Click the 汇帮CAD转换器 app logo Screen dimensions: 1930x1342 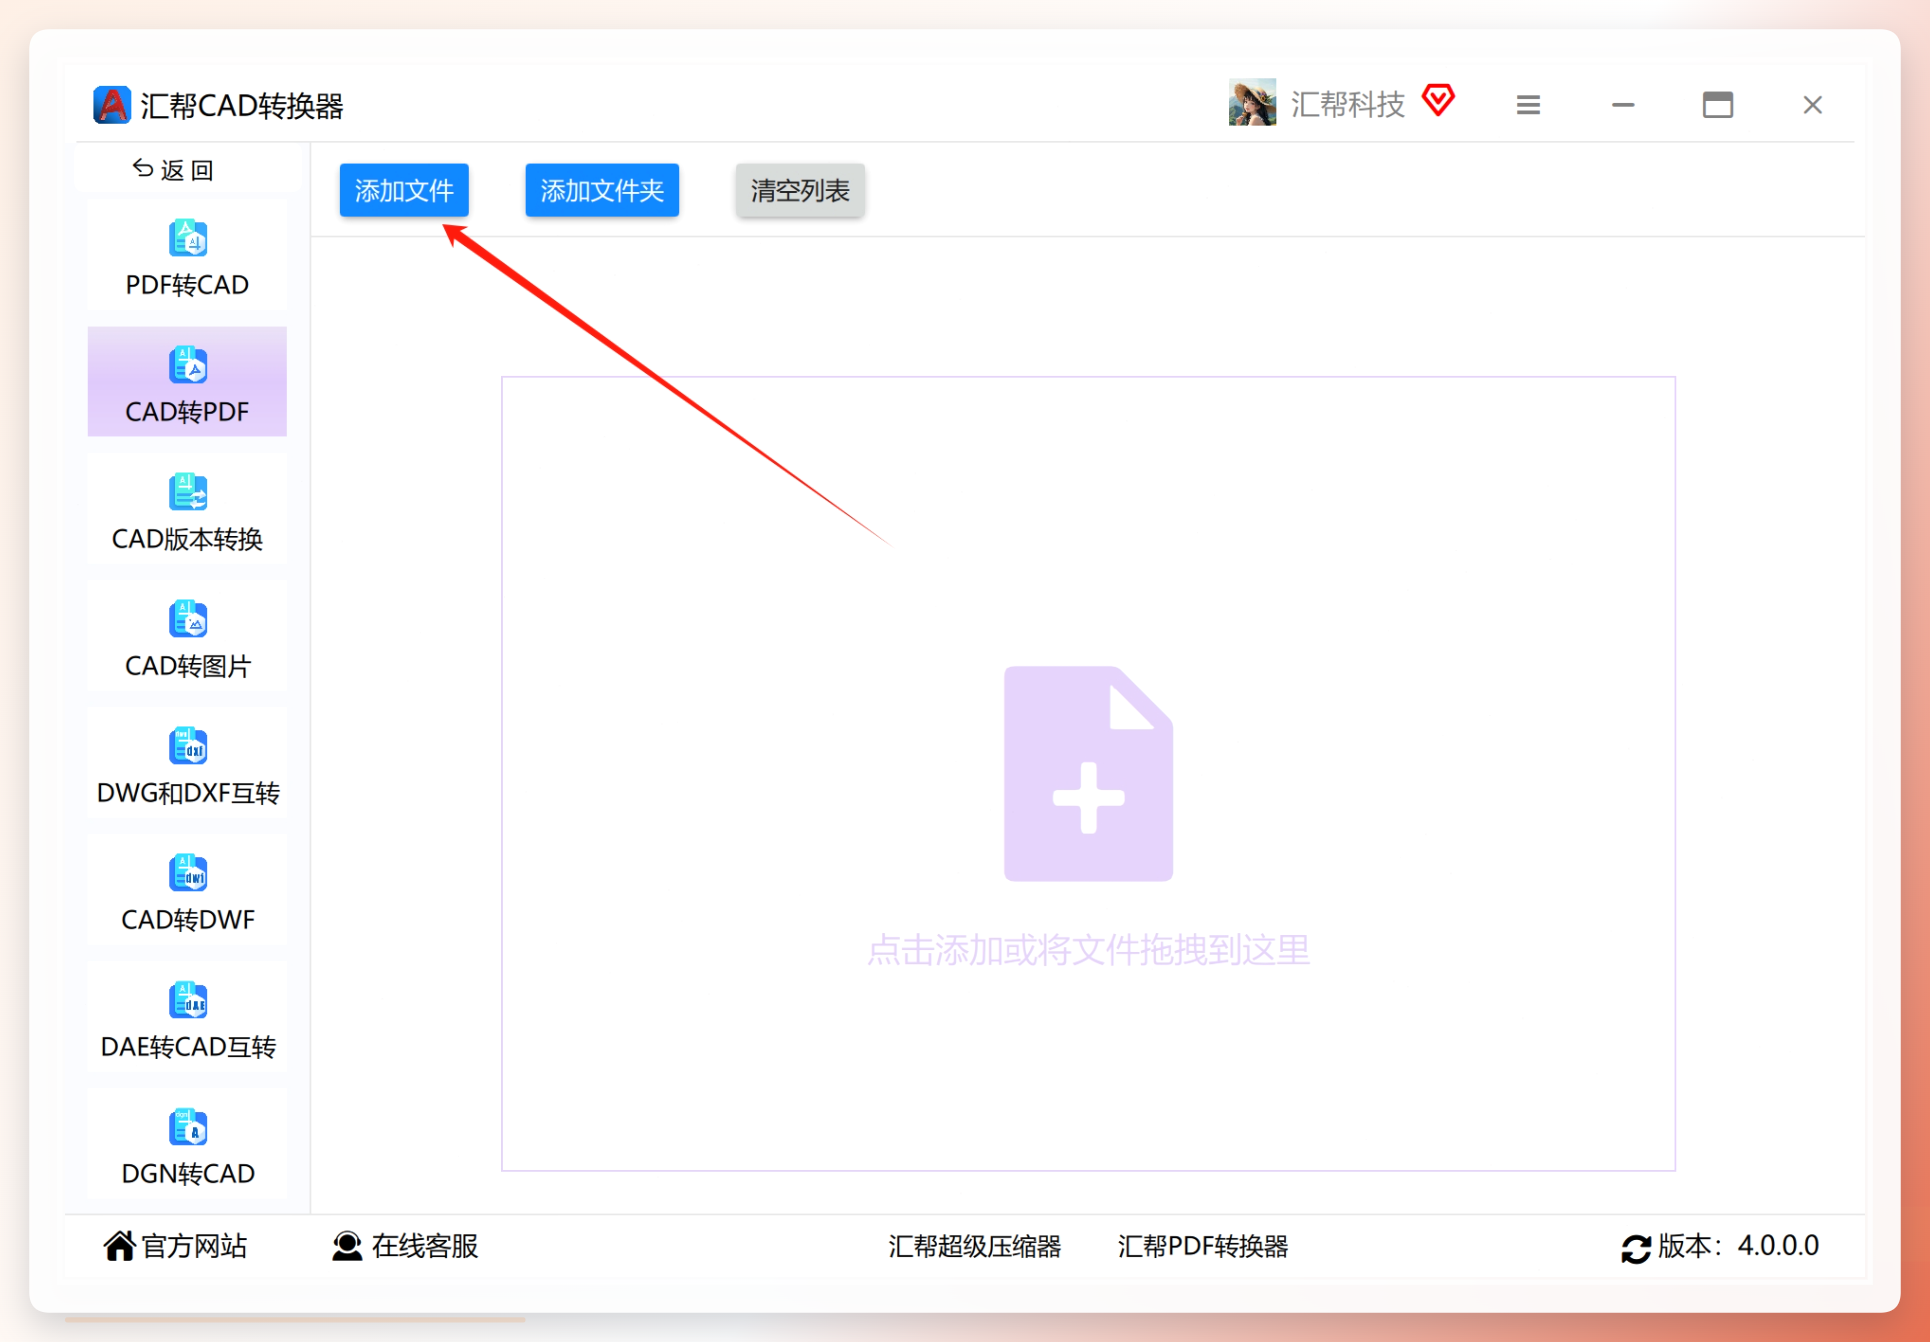[x=112, y=105]
